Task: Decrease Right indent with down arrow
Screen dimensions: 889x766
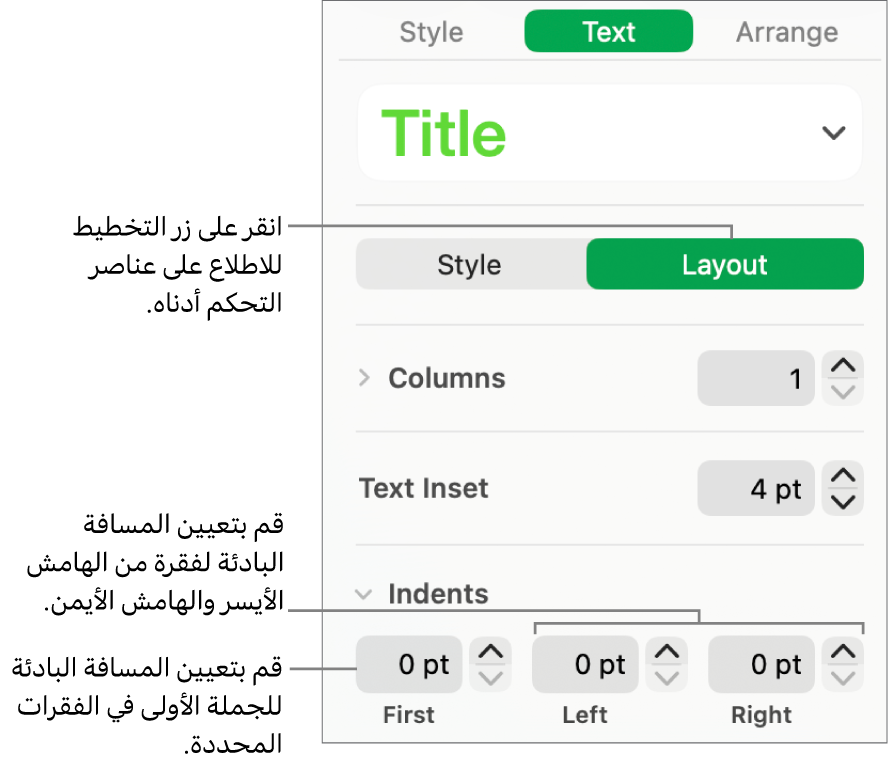Action: [x=844, y=677]
